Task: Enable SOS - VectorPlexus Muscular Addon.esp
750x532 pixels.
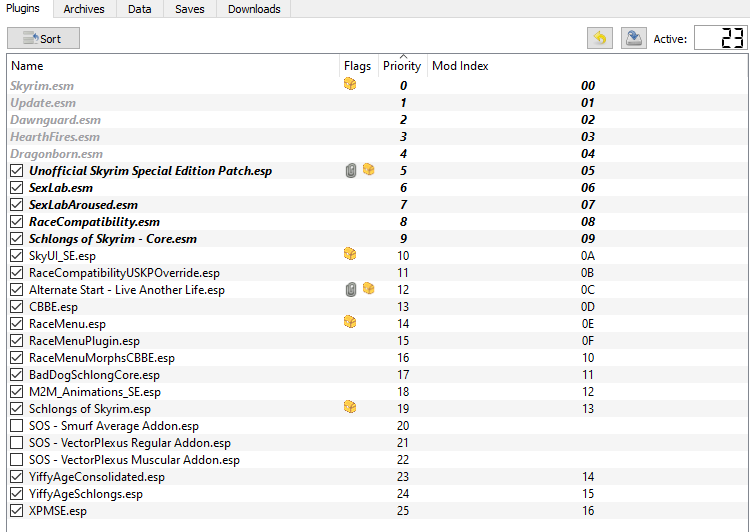Action: pyautogui.click(x=17, y=460)
